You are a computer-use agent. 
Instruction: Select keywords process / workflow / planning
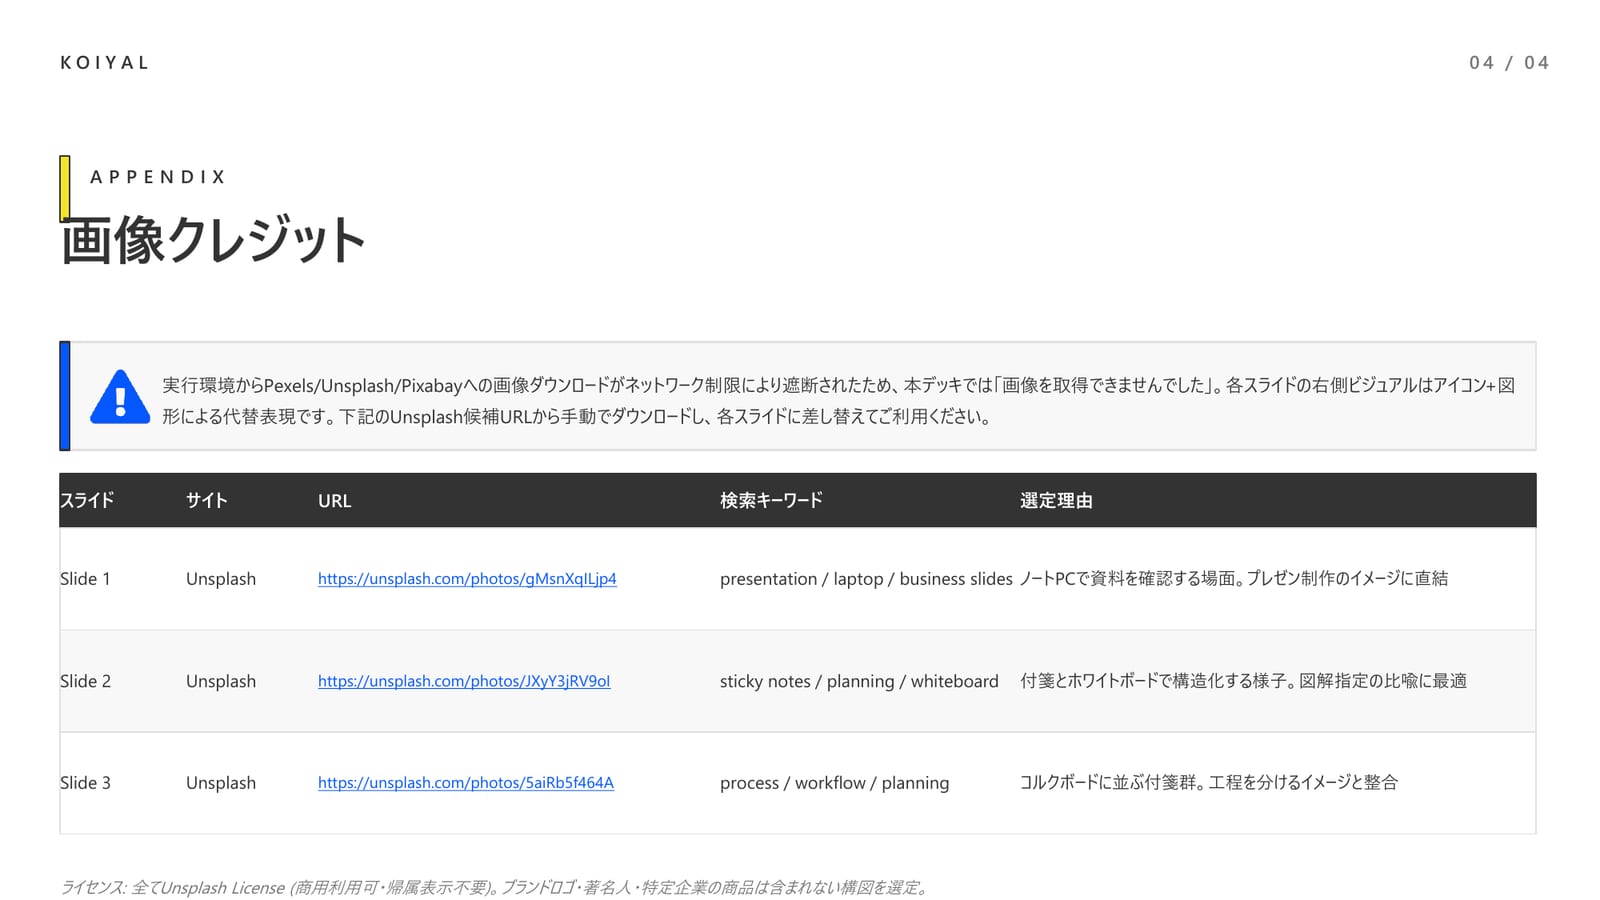[834, 783]
